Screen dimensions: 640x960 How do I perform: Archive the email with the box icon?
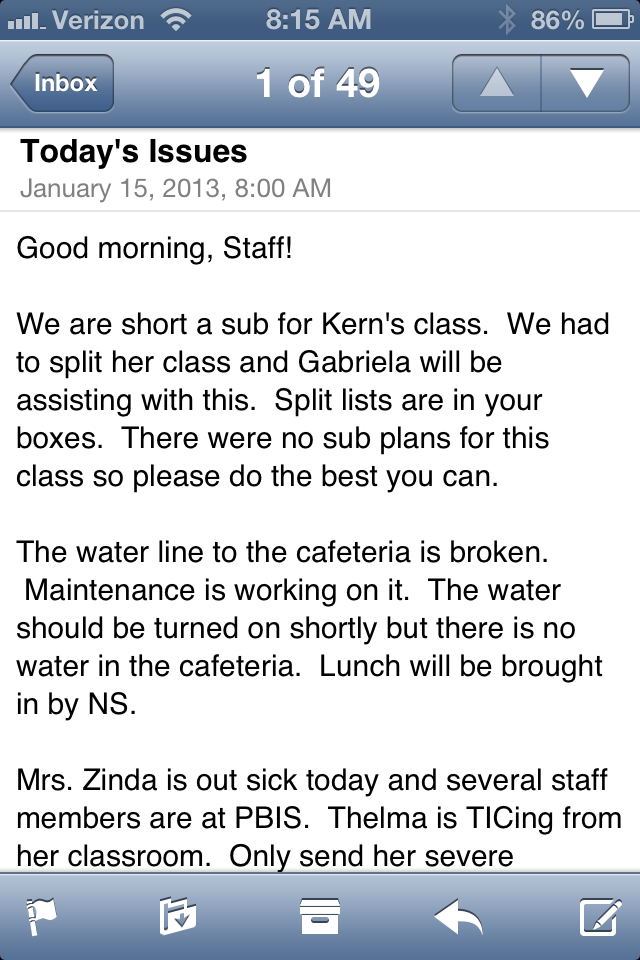(x=320, y=917)
